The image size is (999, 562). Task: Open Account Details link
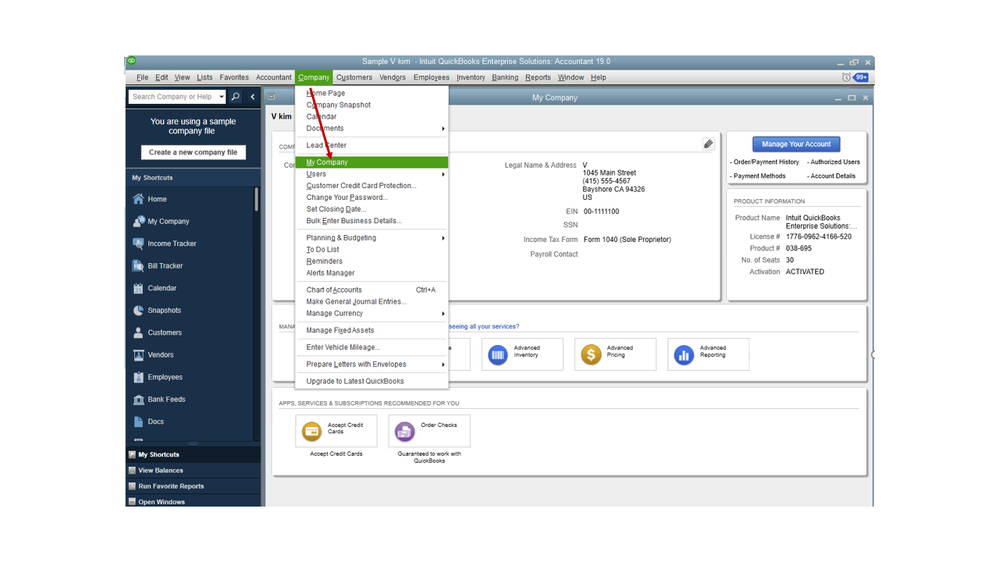(x=831, y=176)
